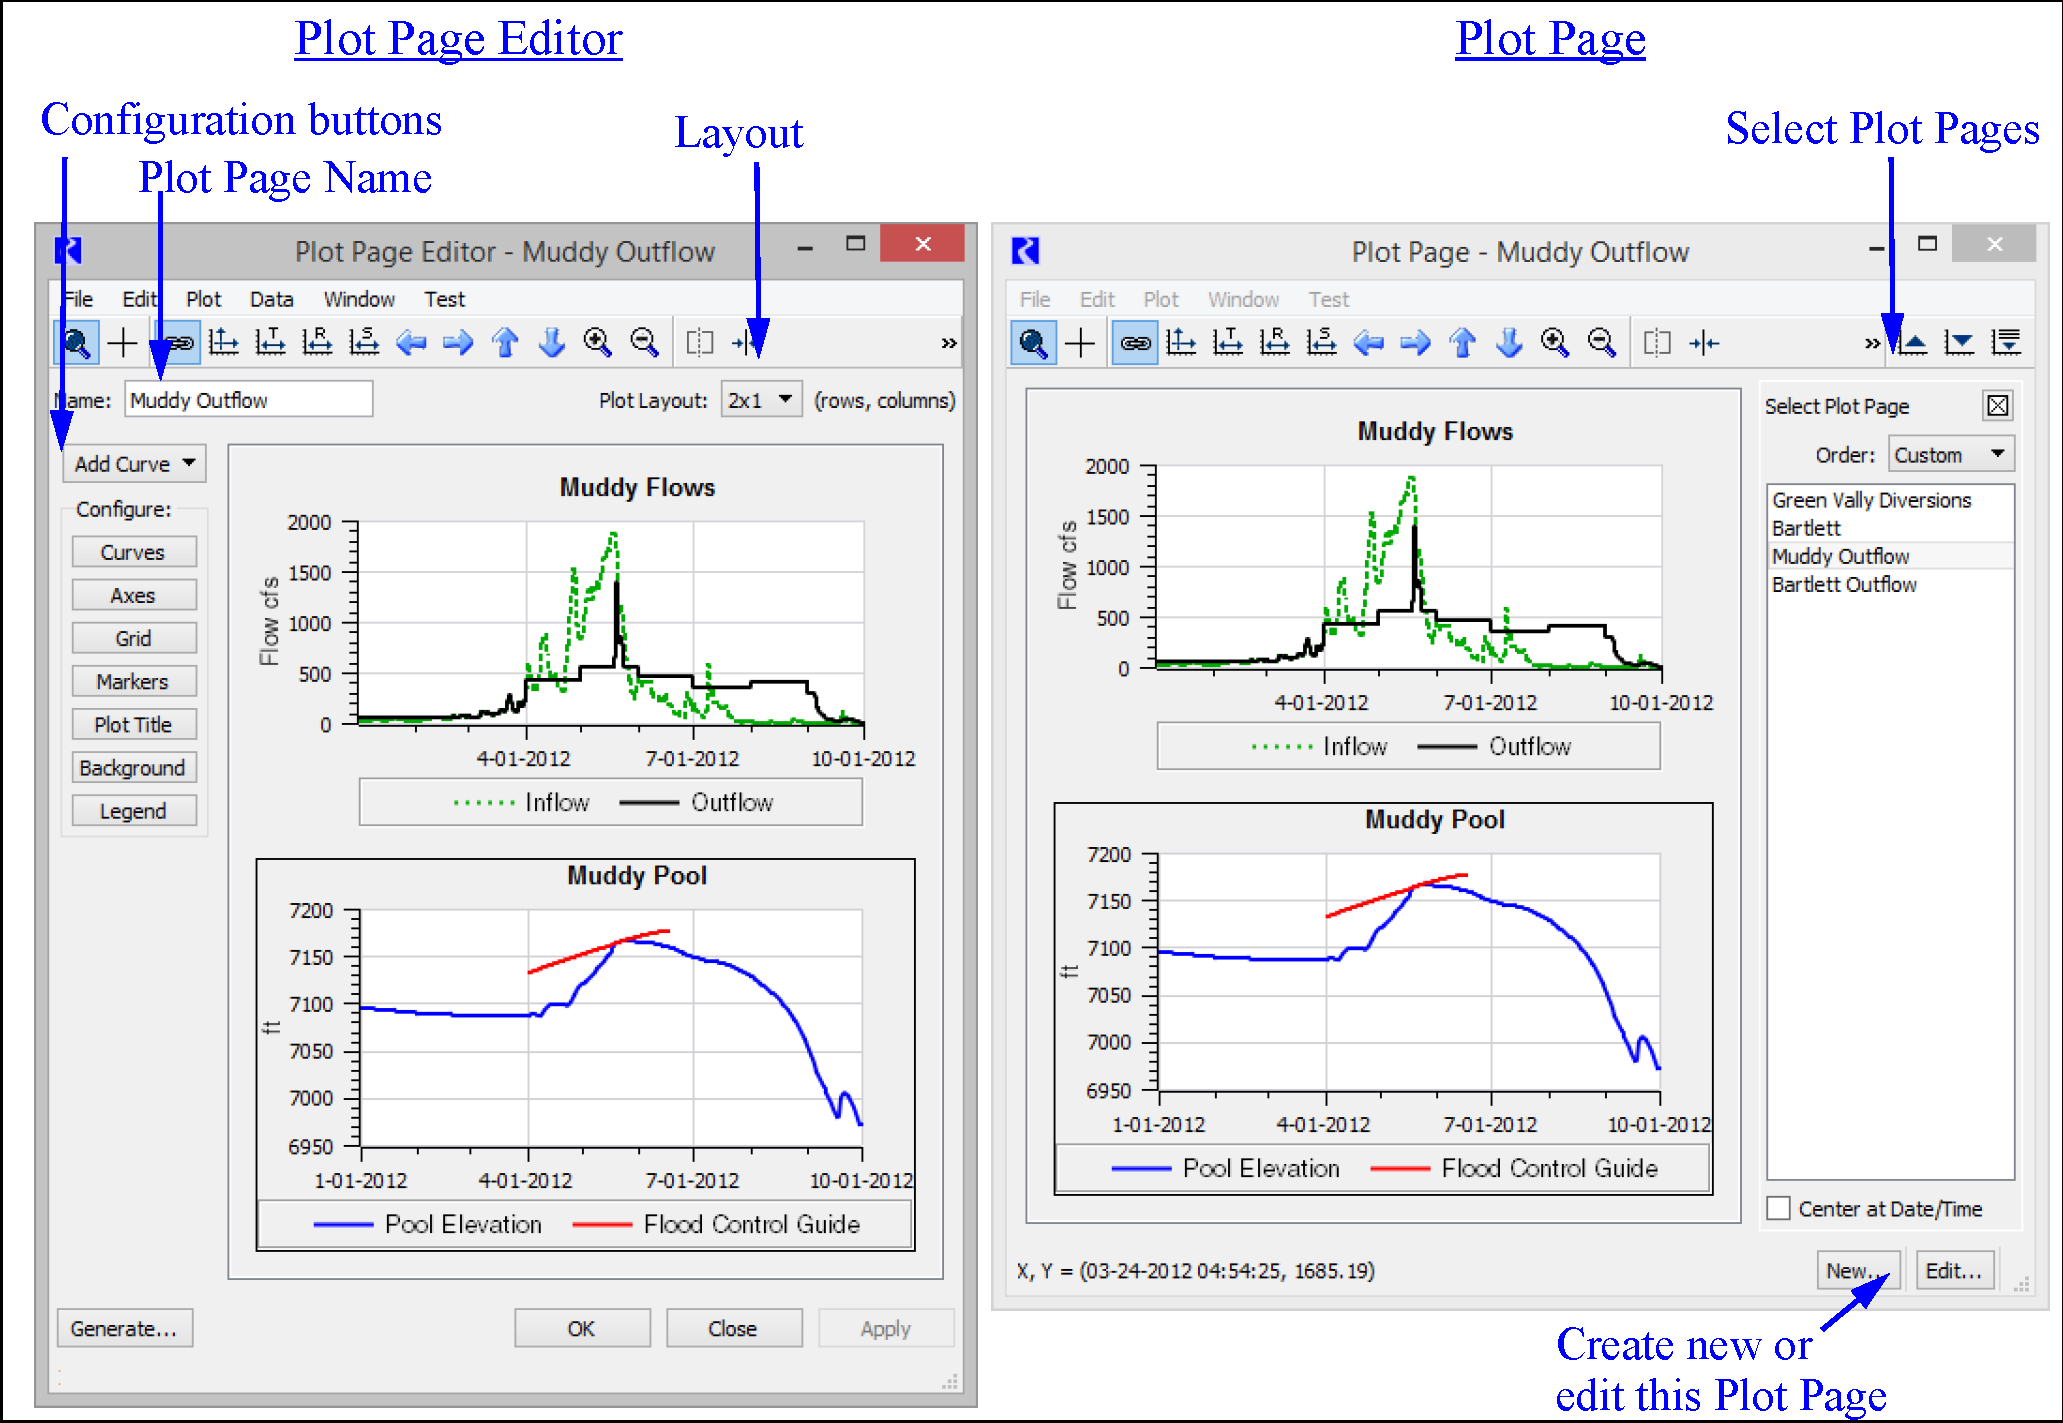Click the Legend configure button
This screenshot has width=2063, height=1423.
(x=133, y=811)
